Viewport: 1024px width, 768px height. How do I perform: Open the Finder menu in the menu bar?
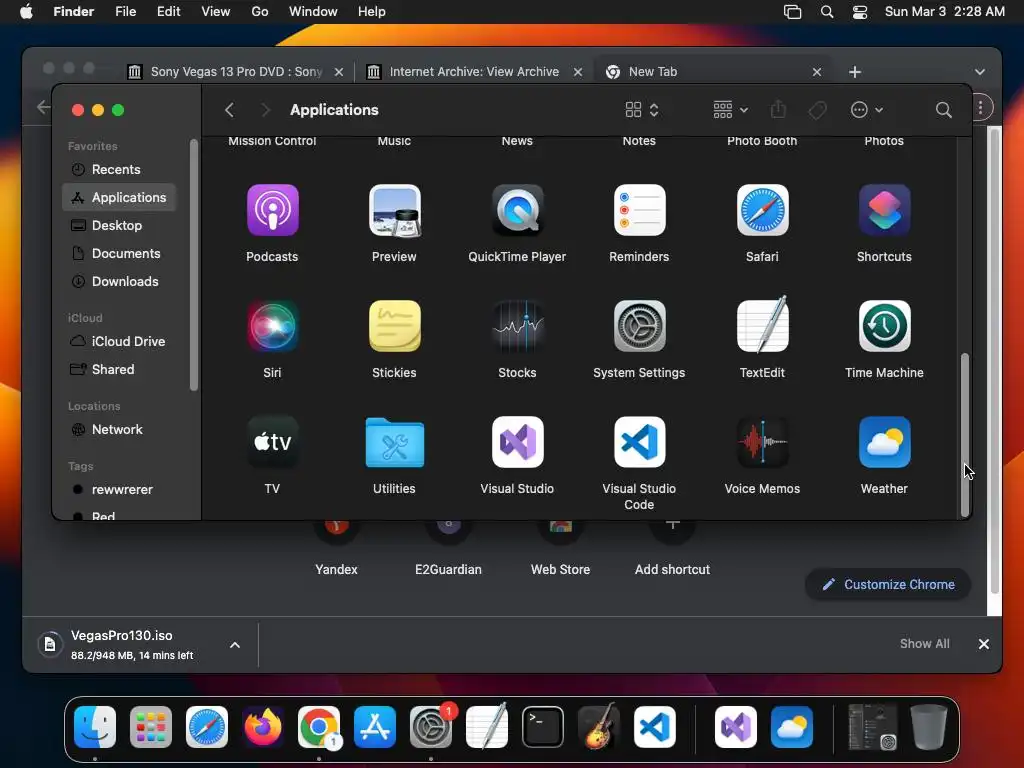coord(74,12)
